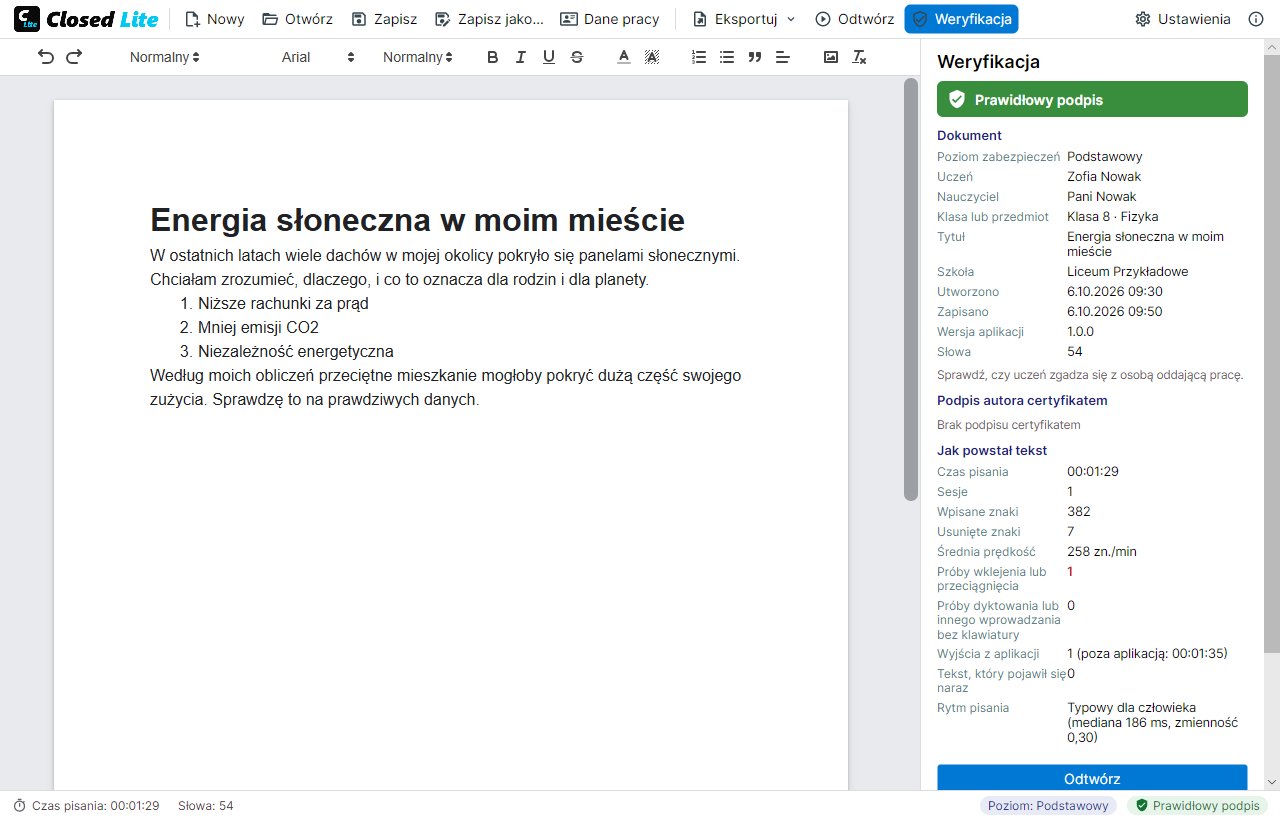Image resolution: width=1280 pixels, height=820 pixels.
Task: Click the Prawidłowy podpis green banner
Action: point(1092,99)
